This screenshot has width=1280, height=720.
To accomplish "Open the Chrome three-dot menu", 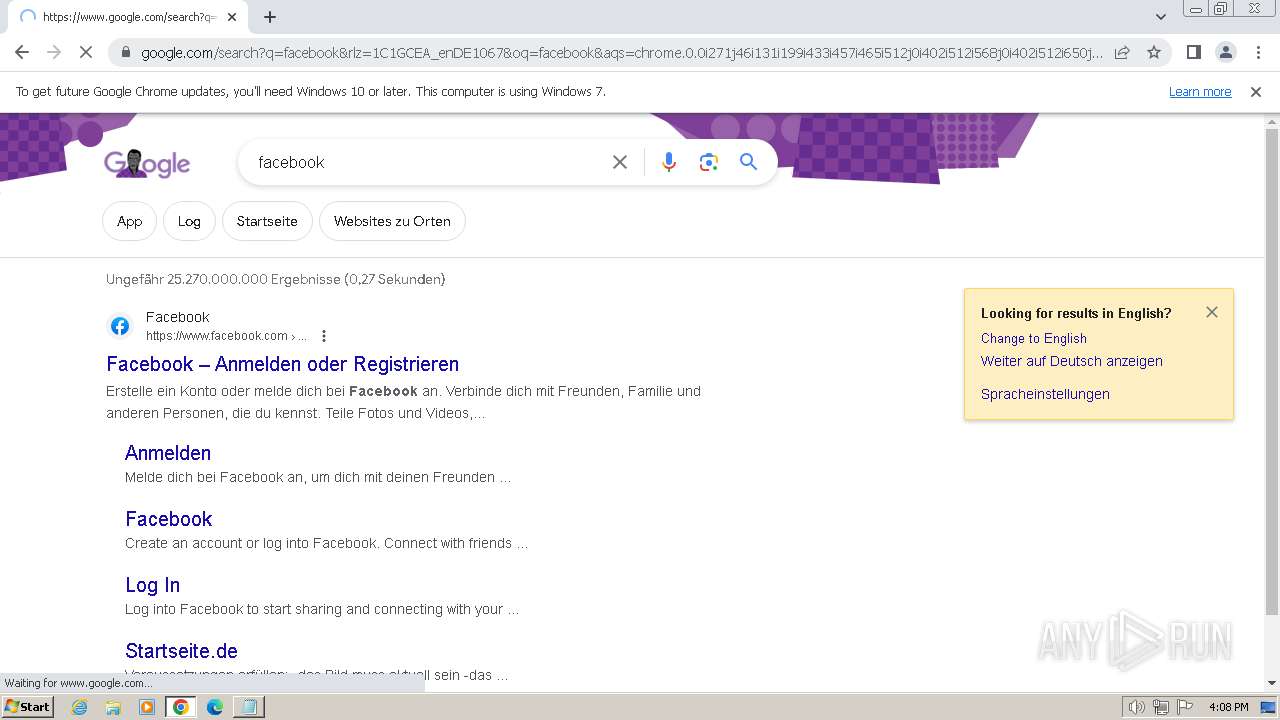I will 1258,52.
